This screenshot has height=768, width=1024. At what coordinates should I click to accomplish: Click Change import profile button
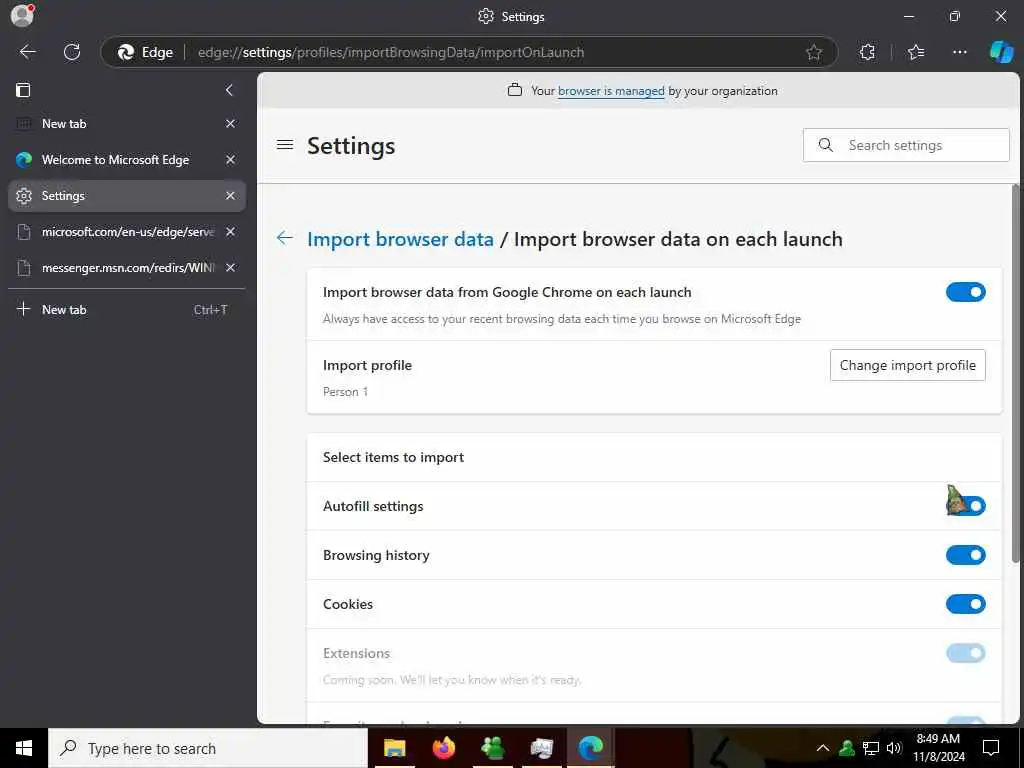(x=907, y=365)
